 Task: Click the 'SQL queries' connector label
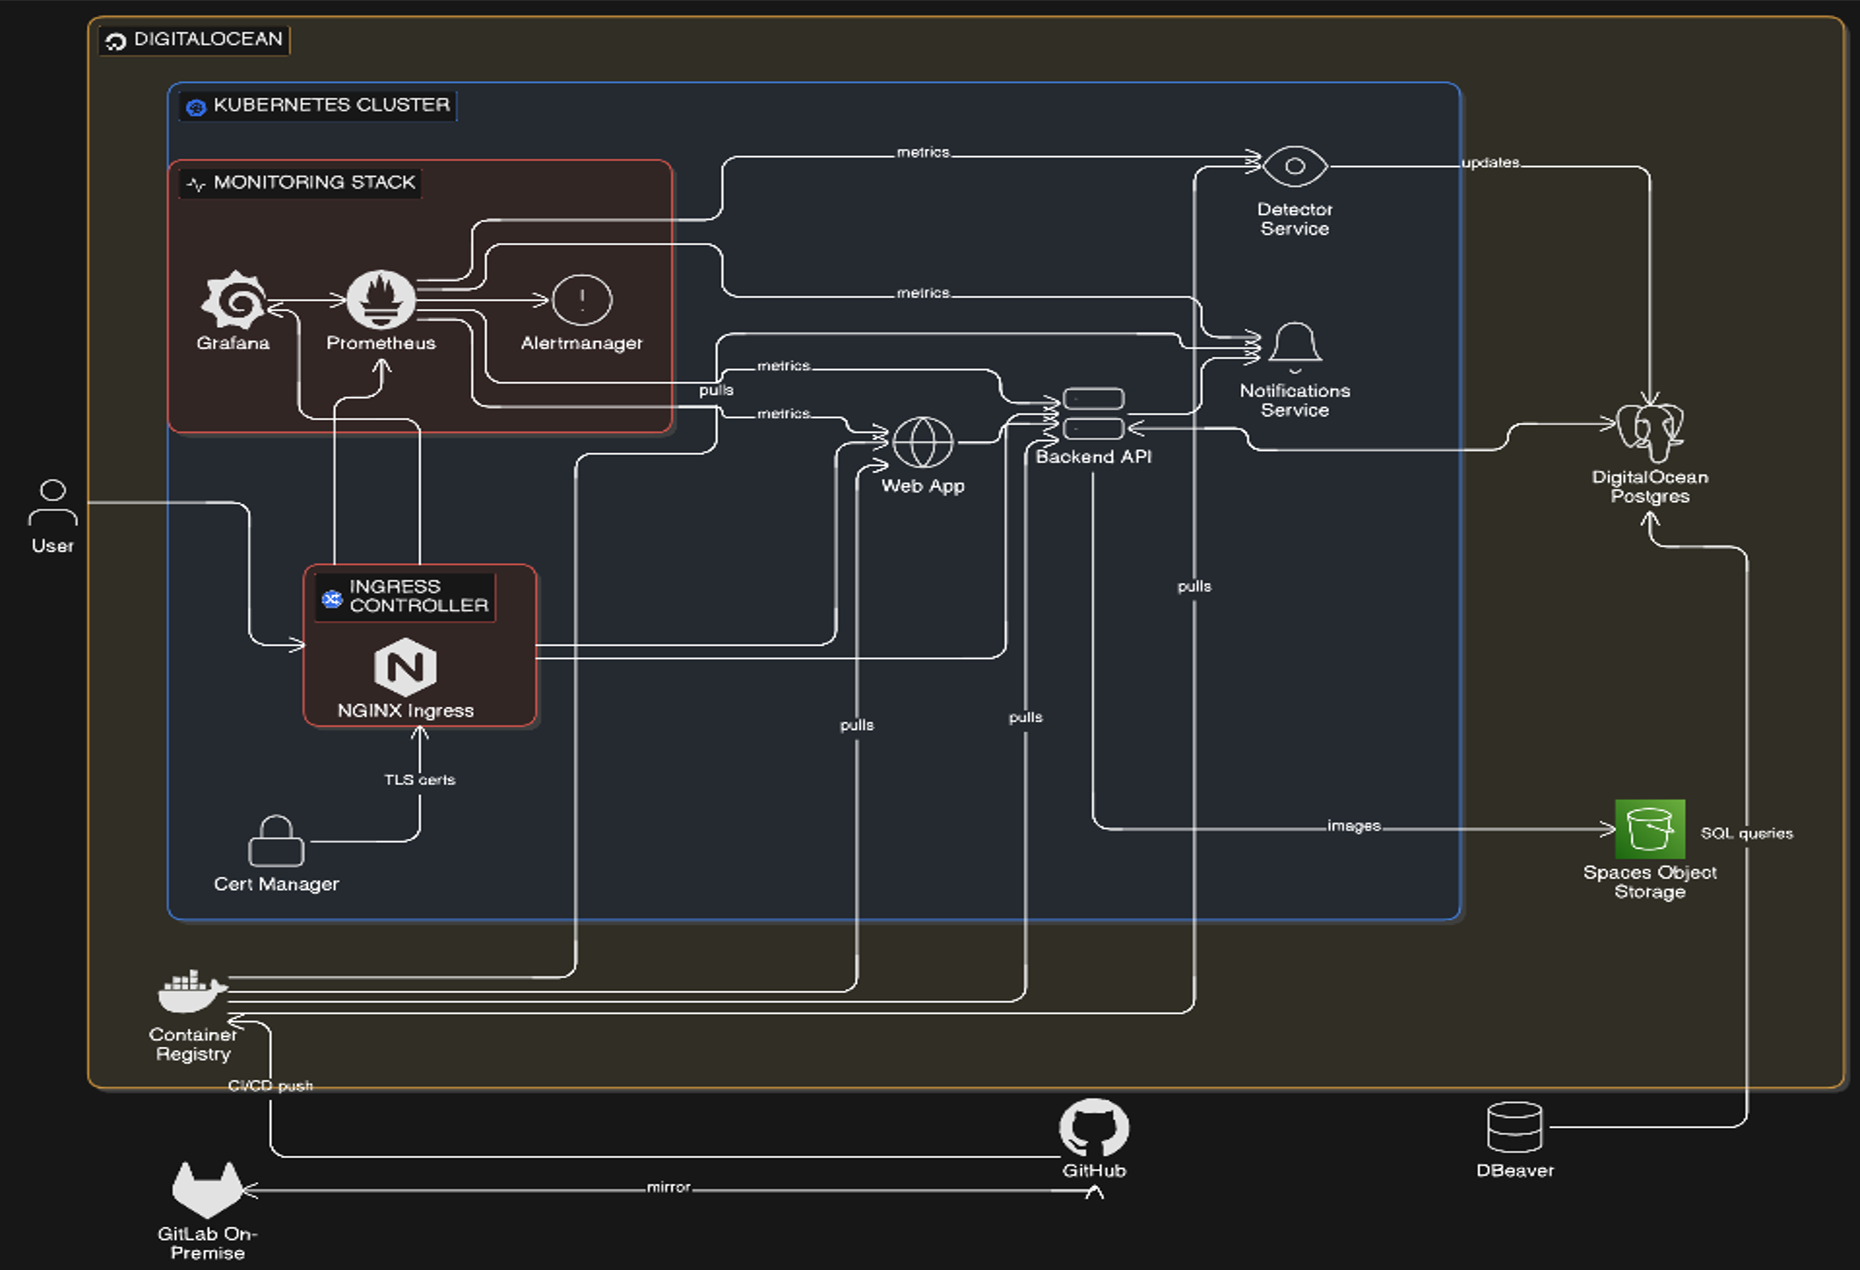(x=1747, y=833)
